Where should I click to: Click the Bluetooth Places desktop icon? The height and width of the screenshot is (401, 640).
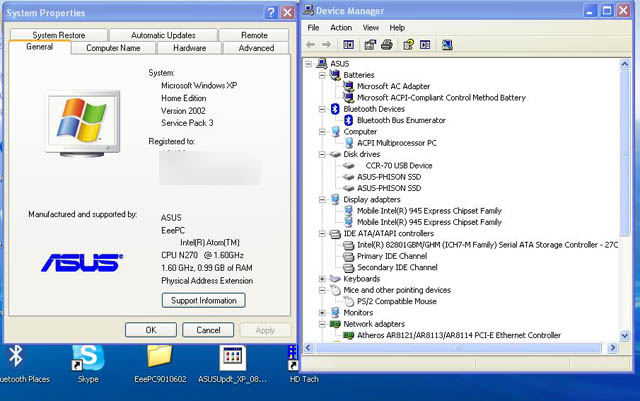16,356
